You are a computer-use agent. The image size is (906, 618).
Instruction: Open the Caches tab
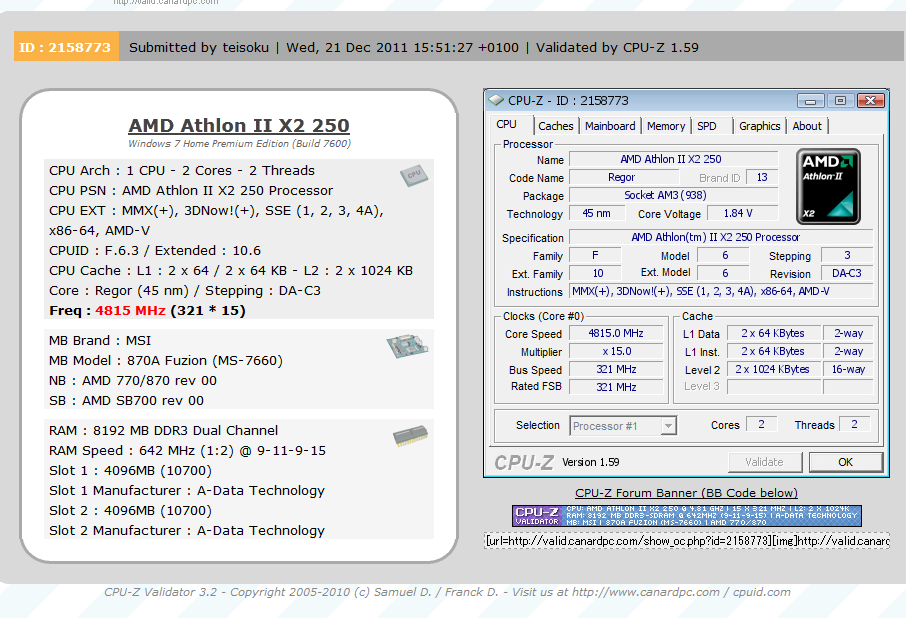point(556,126)
